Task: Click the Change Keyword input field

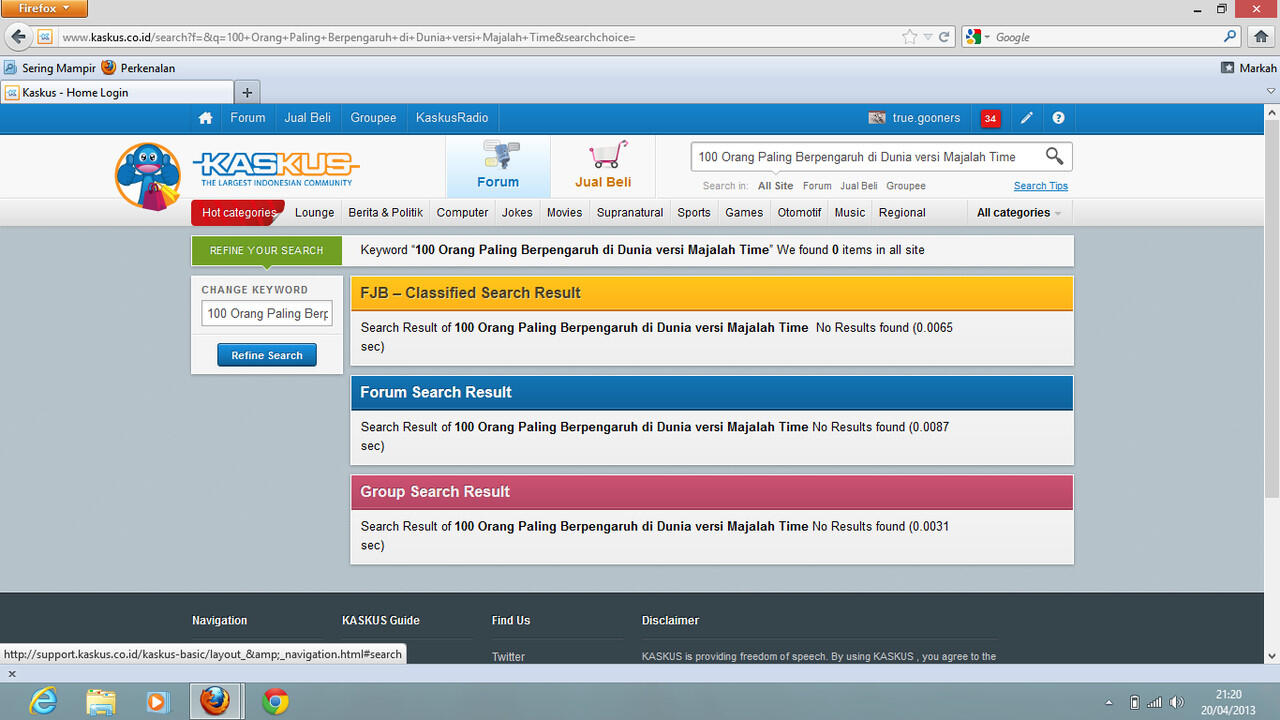Action: coord(267,313)
